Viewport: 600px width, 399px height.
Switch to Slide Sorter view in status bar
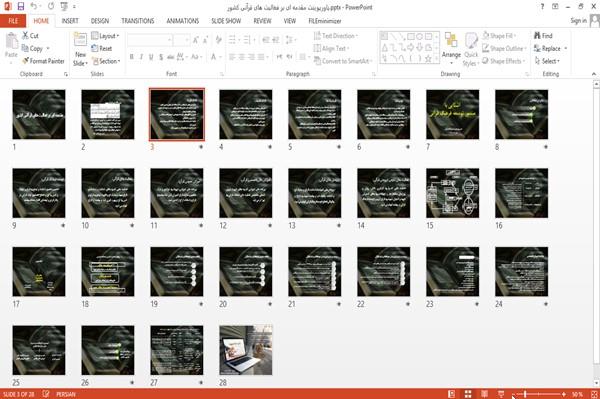tap(468, 394)
